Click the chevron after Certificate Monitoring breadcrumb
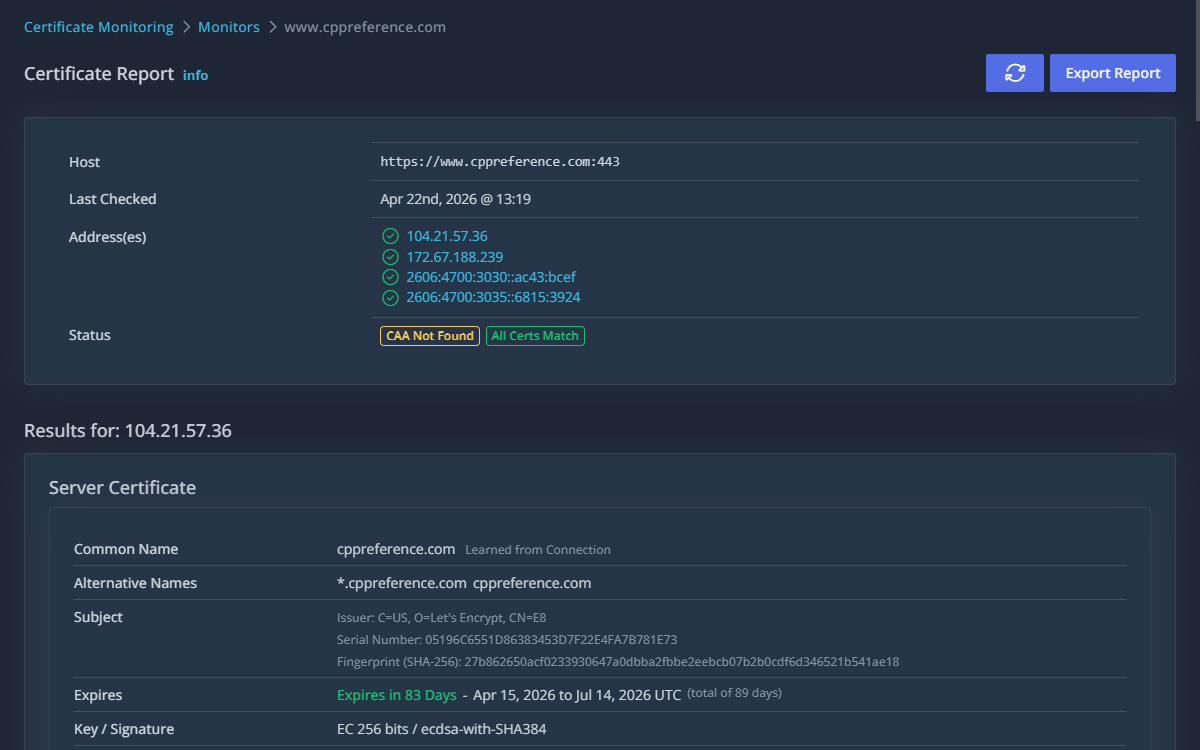1200x750 pixels. point(186,27)
